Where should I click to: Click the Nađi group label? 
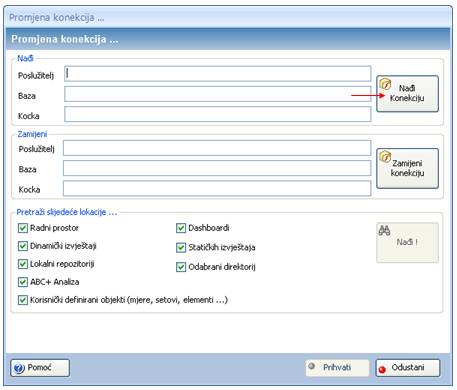tap(25, 58)
